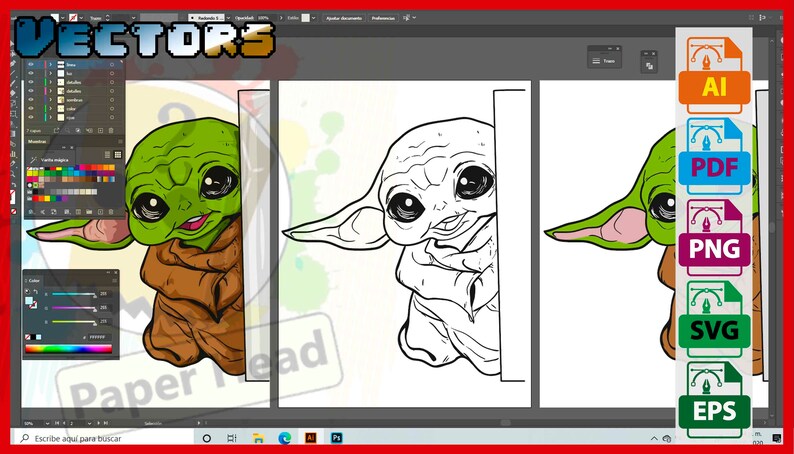Image resolution: width=794 pixels, height=454 pixels.
Task: Click the Preferencias button
Action: 383,18
